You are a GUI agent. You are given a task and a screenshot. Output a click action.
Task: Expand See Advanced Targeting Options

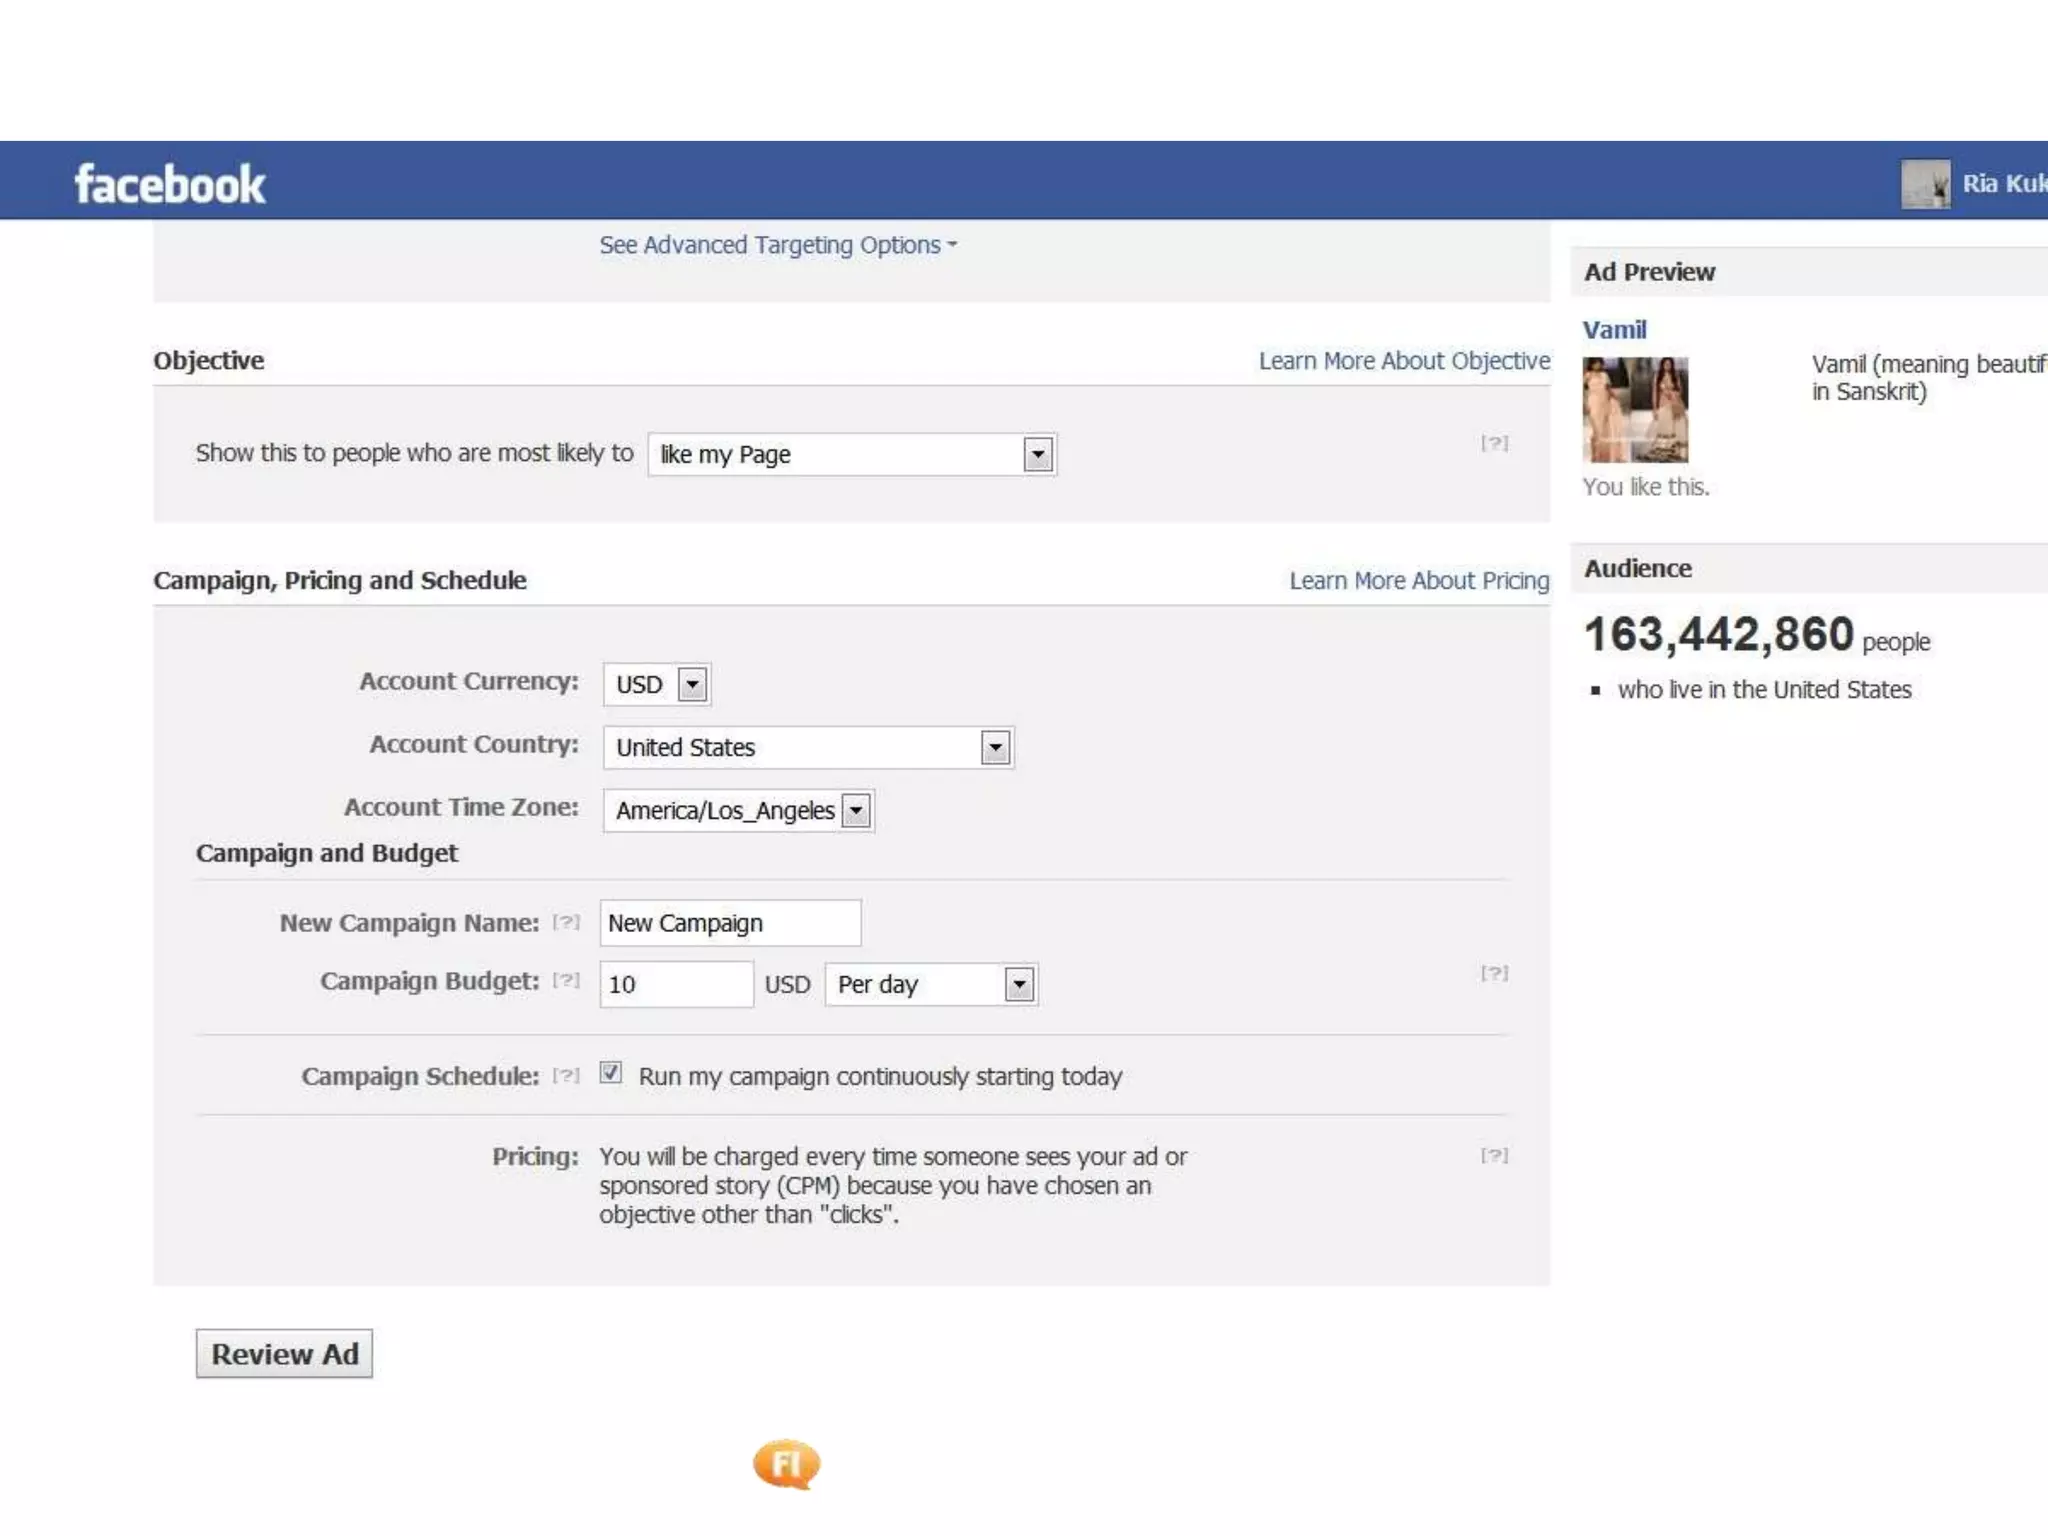[777, 245]
